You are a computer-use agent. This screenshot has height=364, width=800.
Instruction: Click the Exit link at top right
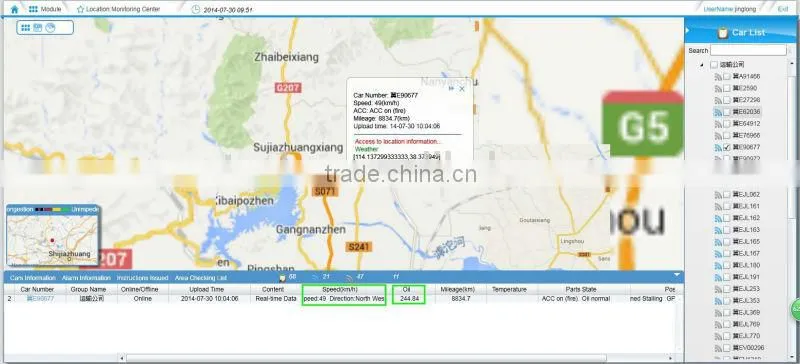pos(783,9)
